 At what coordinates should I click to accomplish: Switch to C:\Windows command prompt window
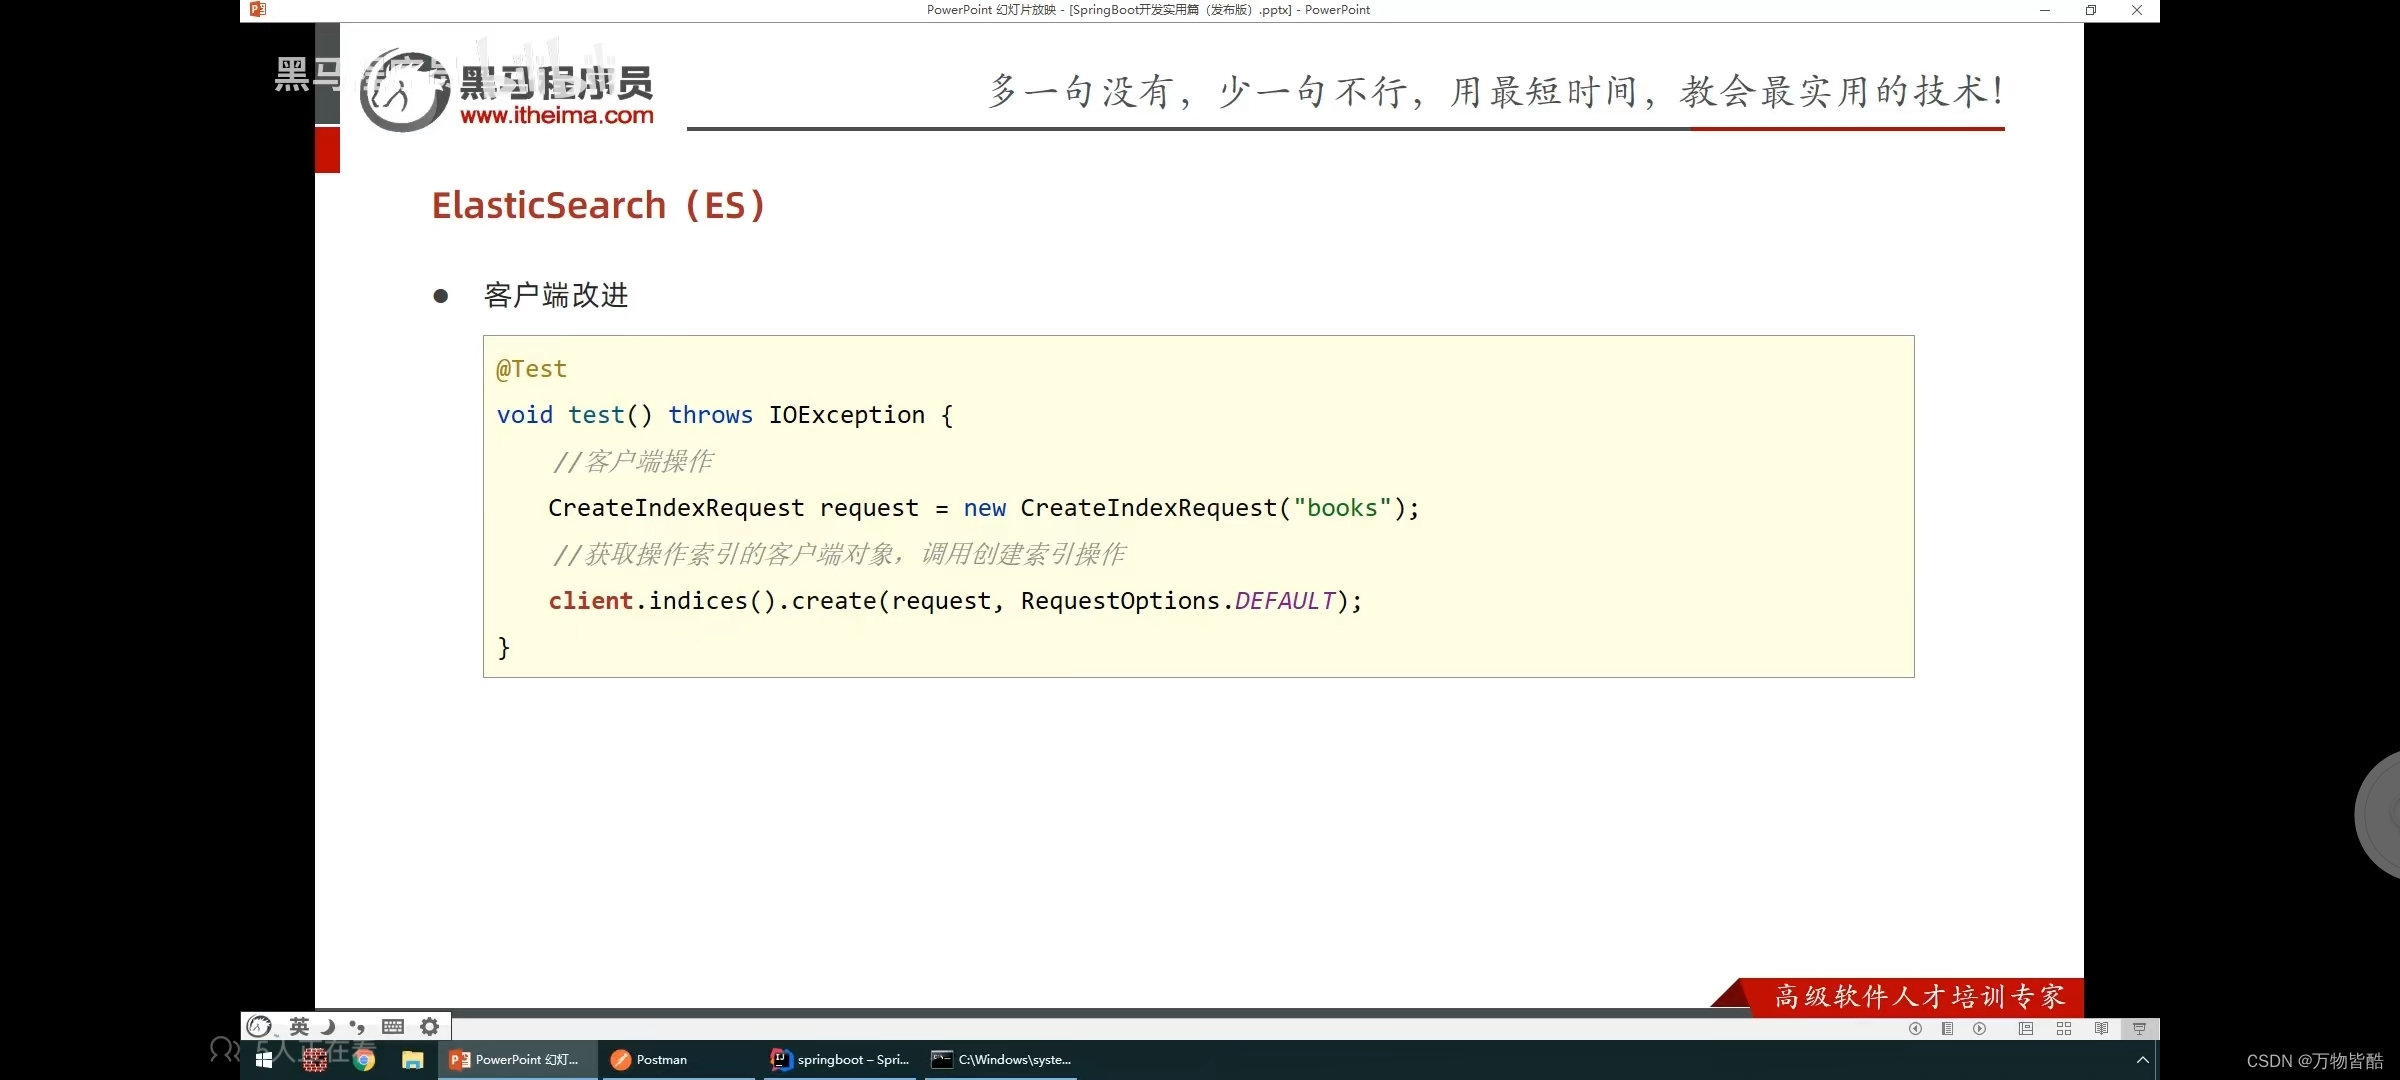click(1001, 1060)
